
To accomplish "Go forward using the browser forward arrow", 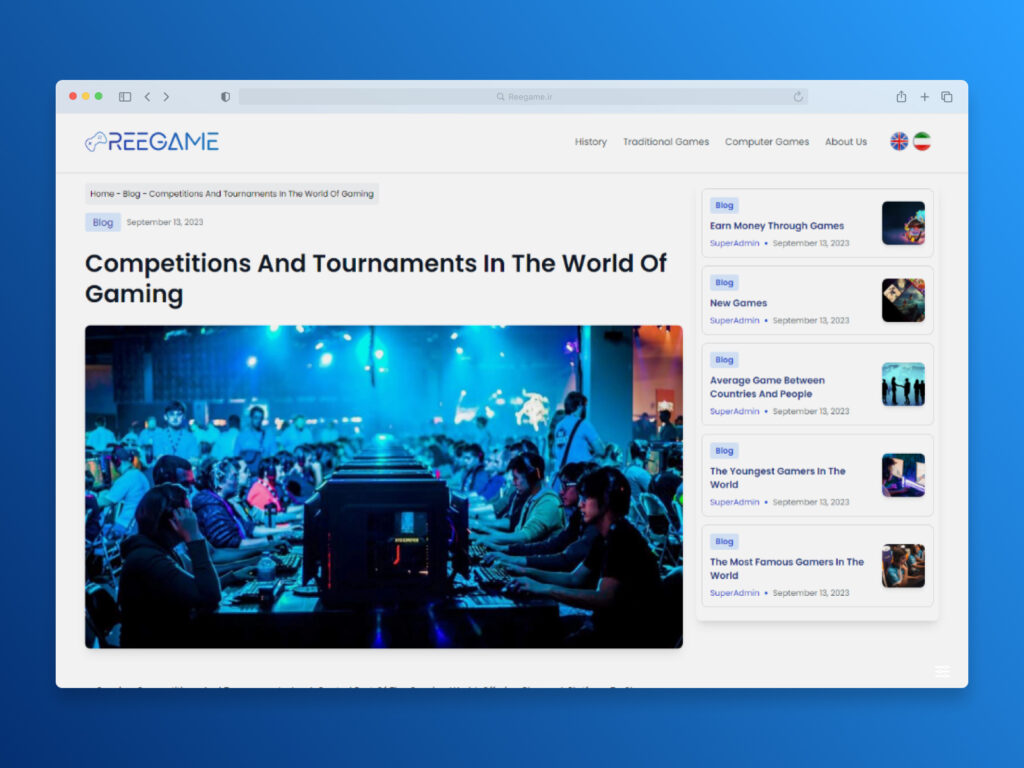I will pyautogui.click(x=166, y=97).
